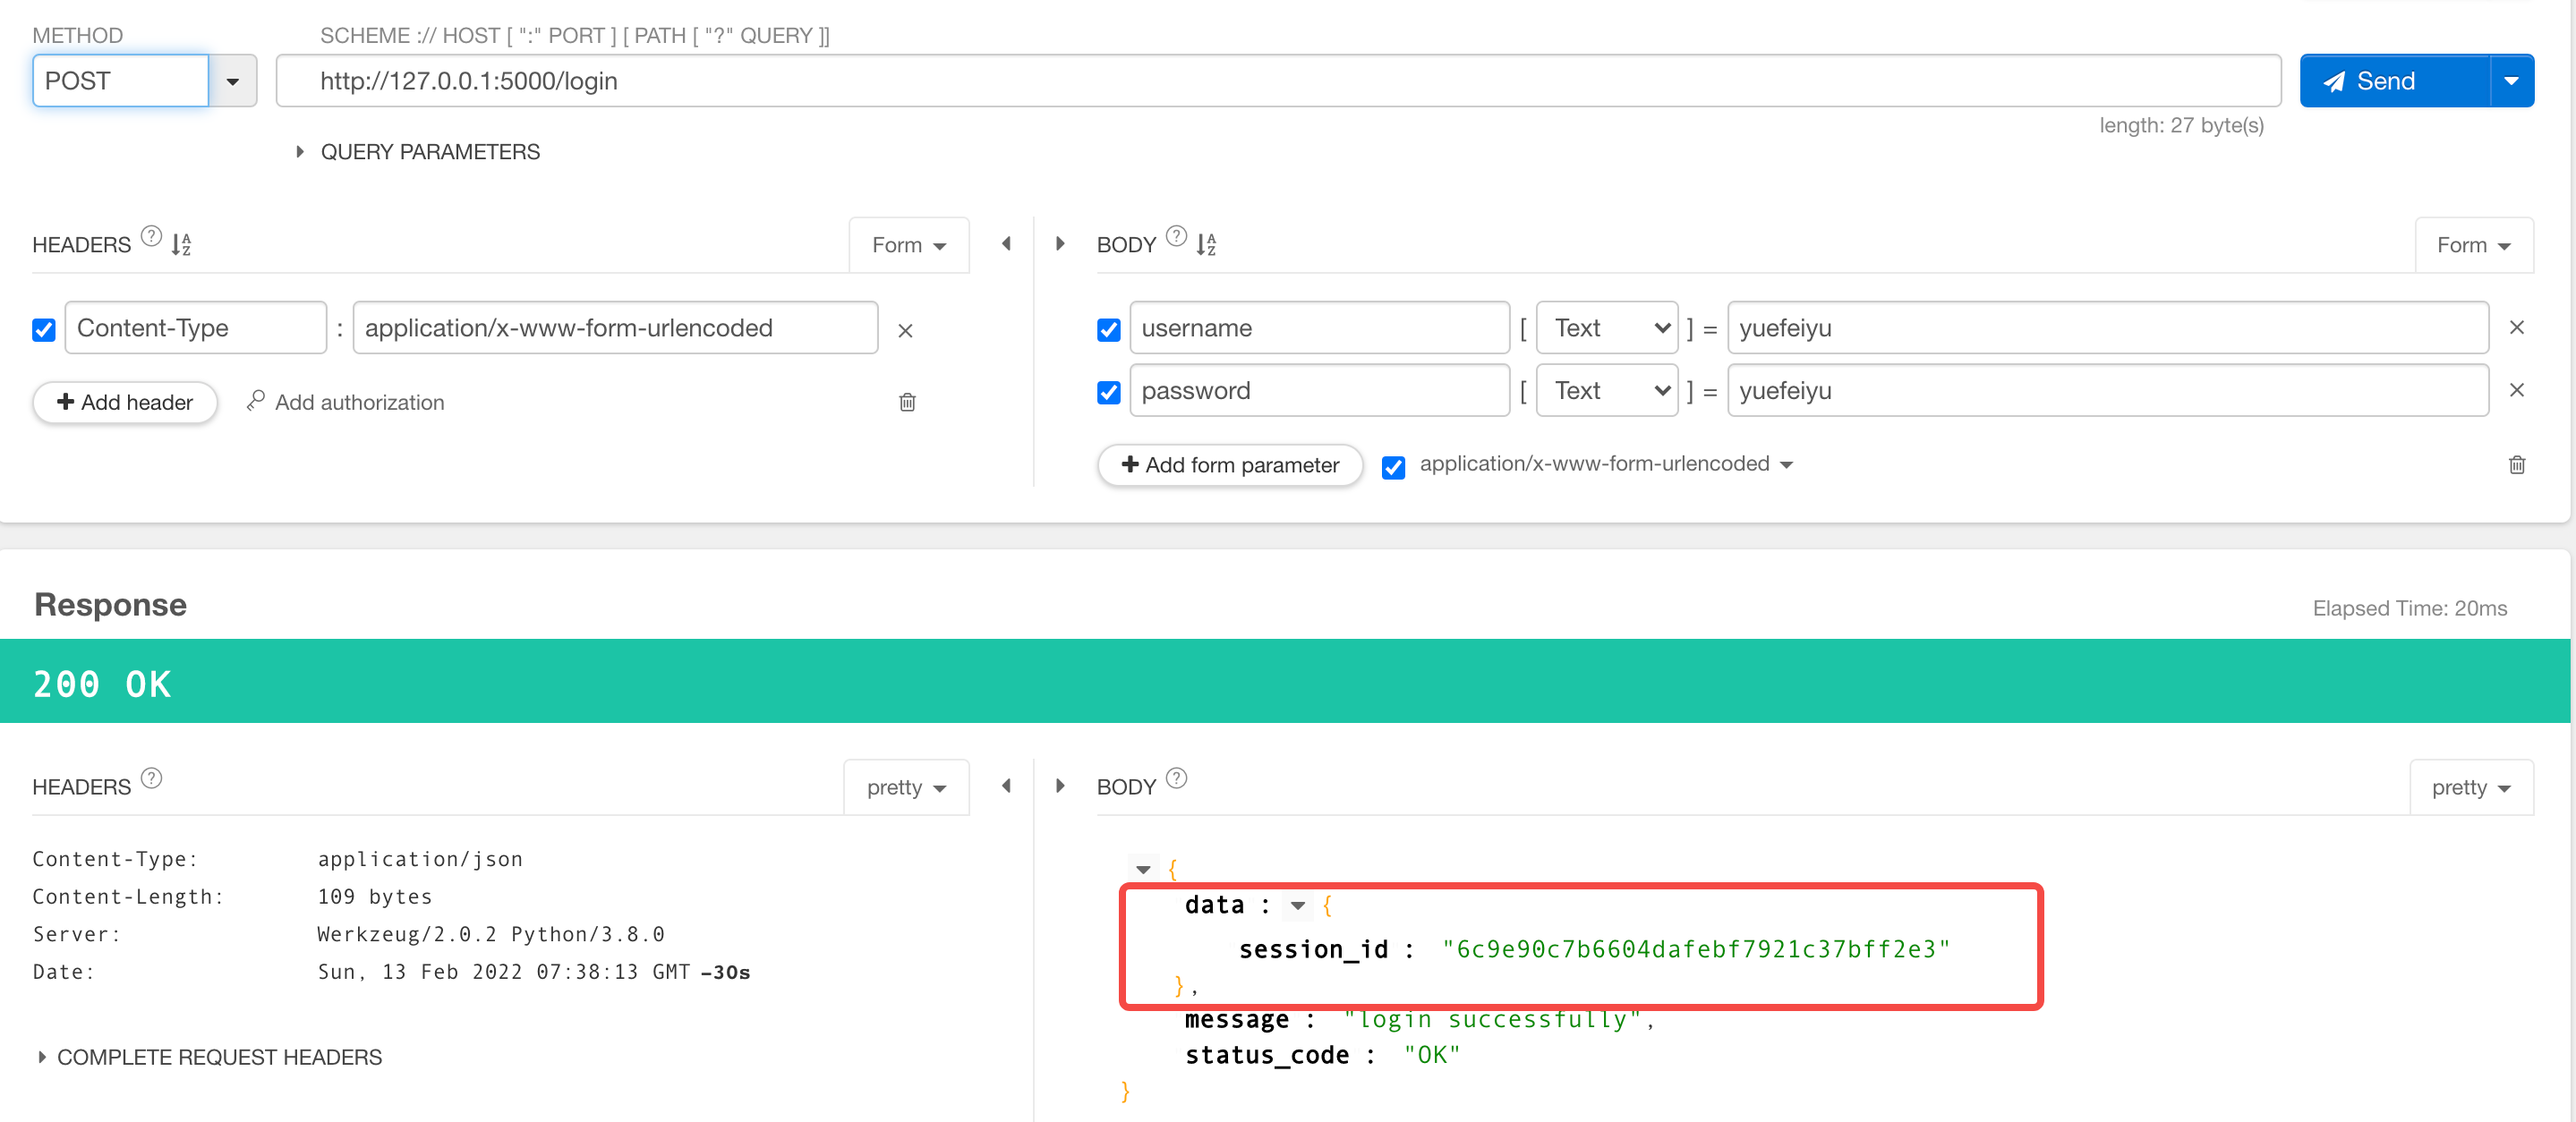
Task: Edit the username value yuefeiyu
Action: click(x=2107, y=328)
